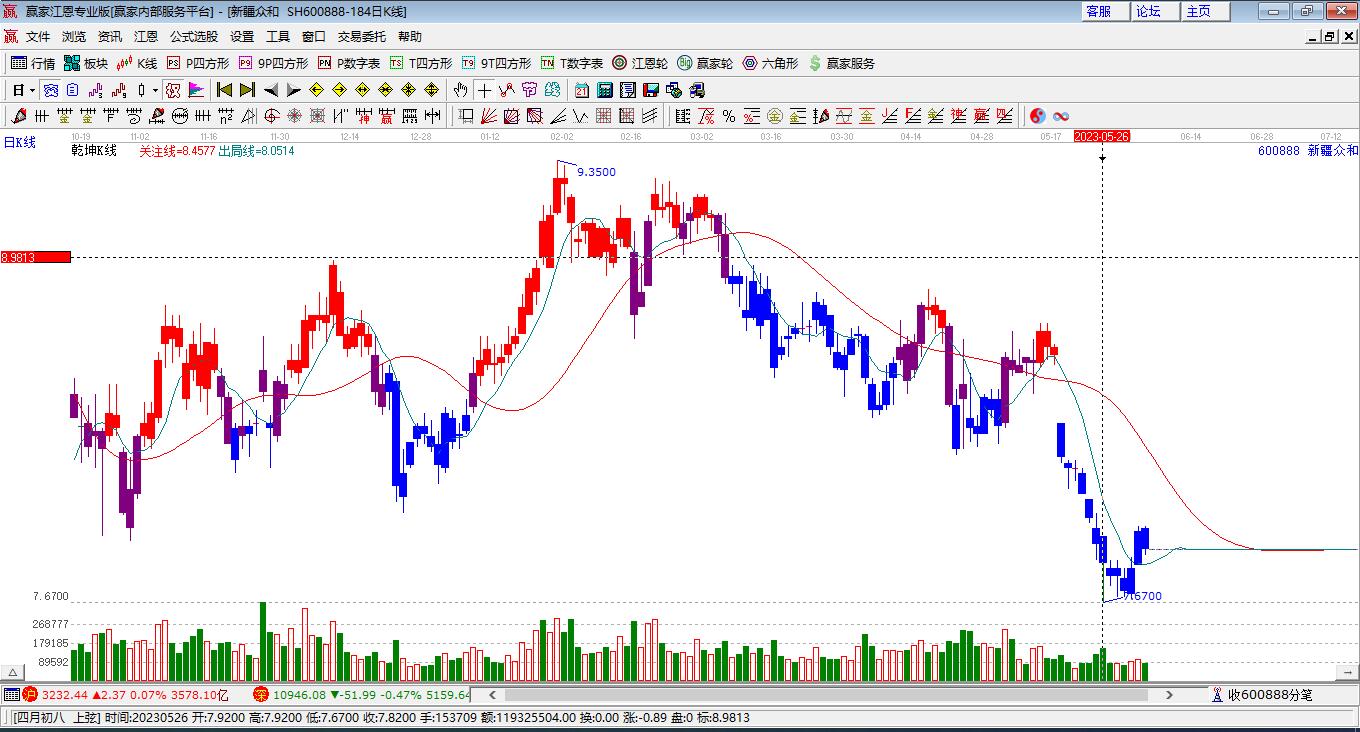Click the red 8.9813 price tag
The image size is (1360, 732).
36,257
